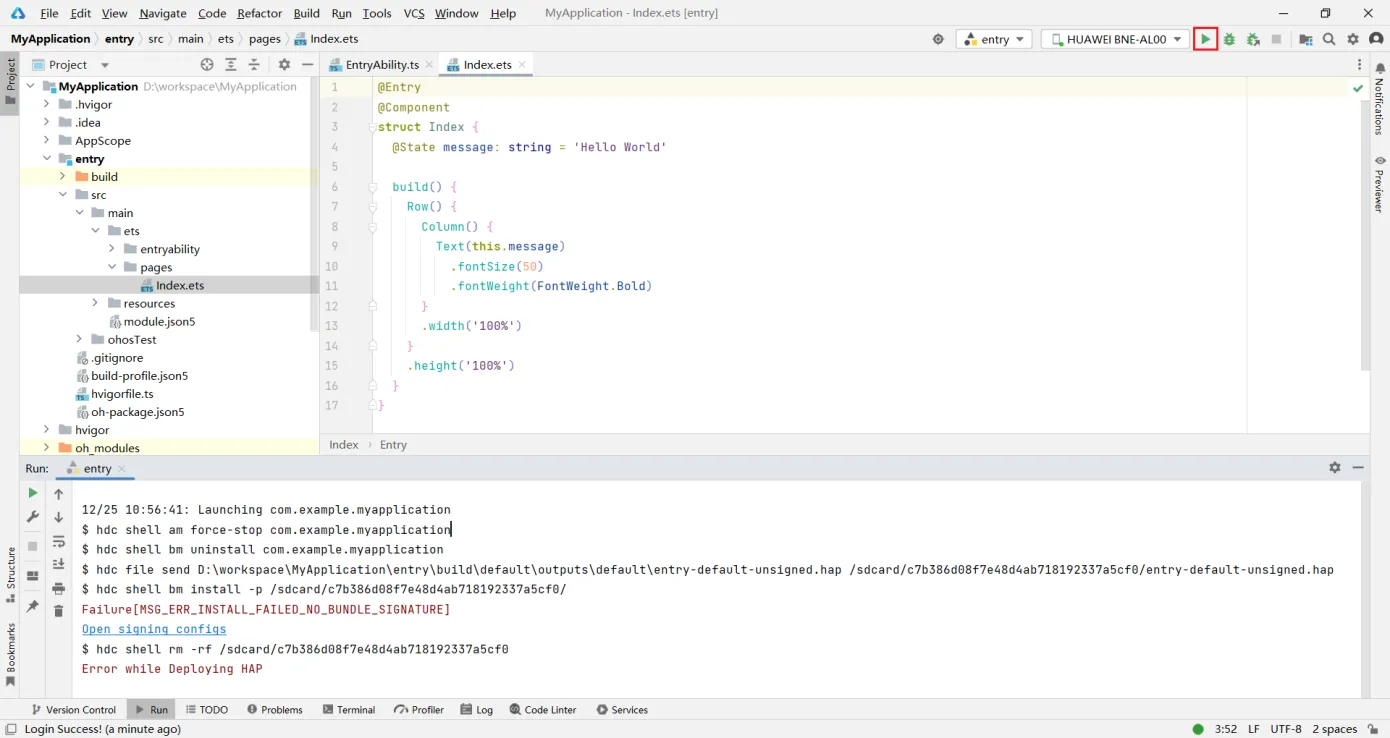The image size is (1390, 738).
Task: Toggle soft-wrap in the Run console
Action: [58, 543]
